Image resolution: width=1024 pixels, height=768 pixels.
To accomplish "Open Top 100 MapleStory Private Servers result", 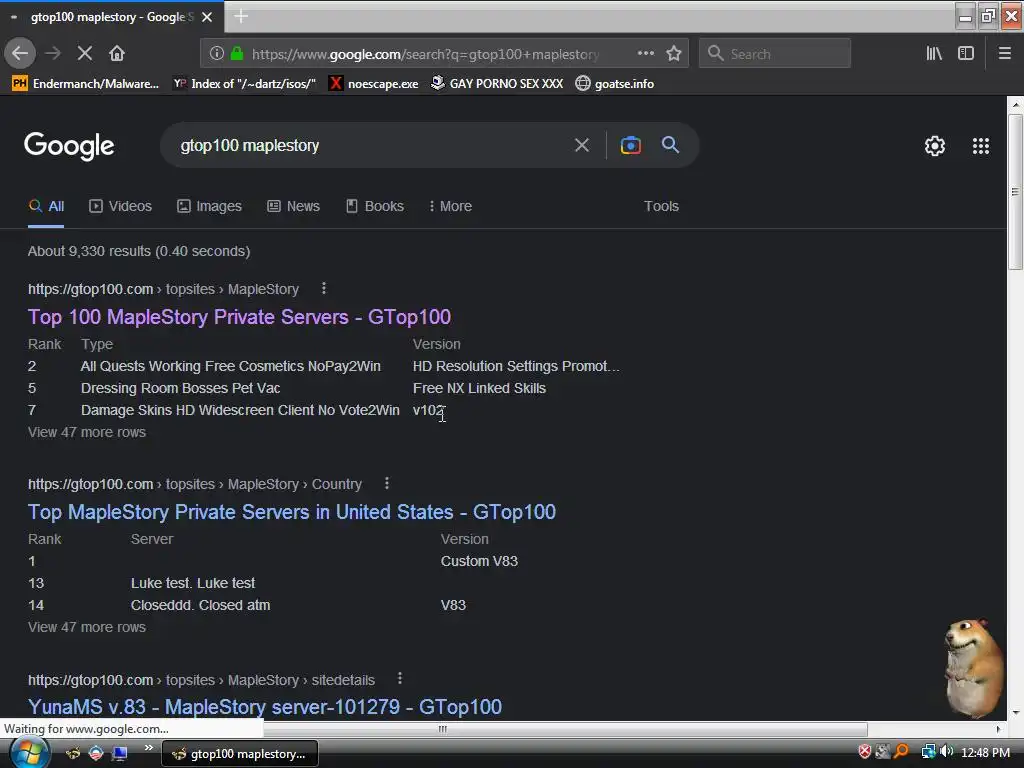I will [239, 317].
